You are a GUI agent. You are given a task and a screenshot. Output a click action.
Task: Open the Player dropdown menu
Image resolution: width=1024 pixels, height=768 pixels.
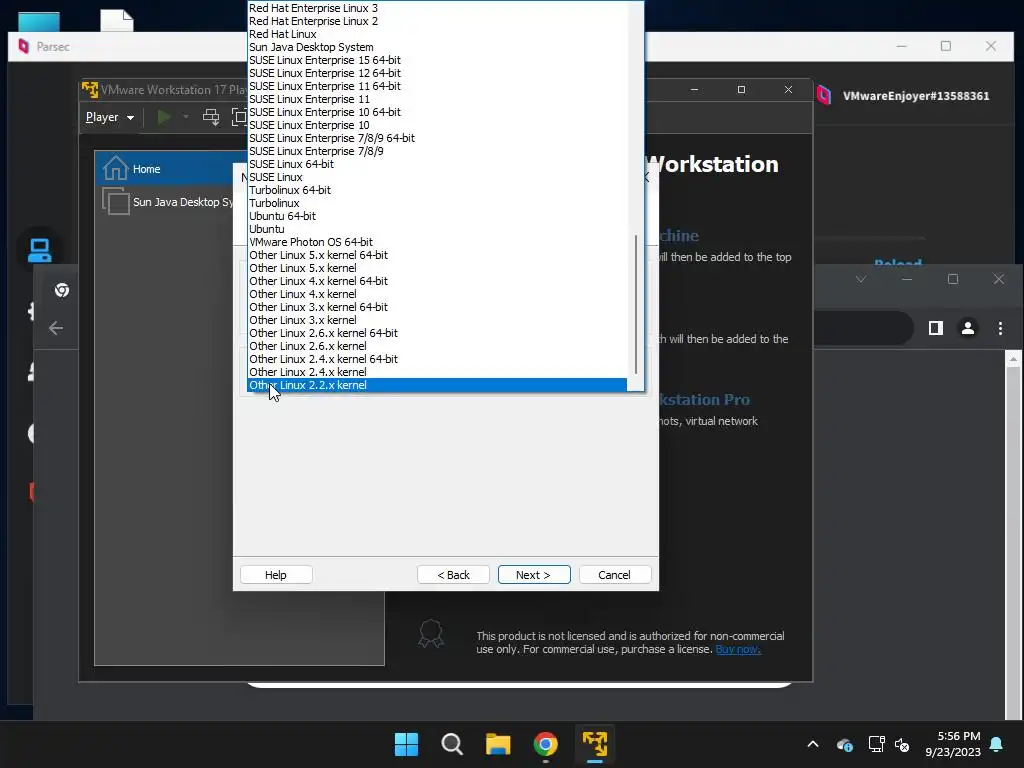click(x=110, y=117)
